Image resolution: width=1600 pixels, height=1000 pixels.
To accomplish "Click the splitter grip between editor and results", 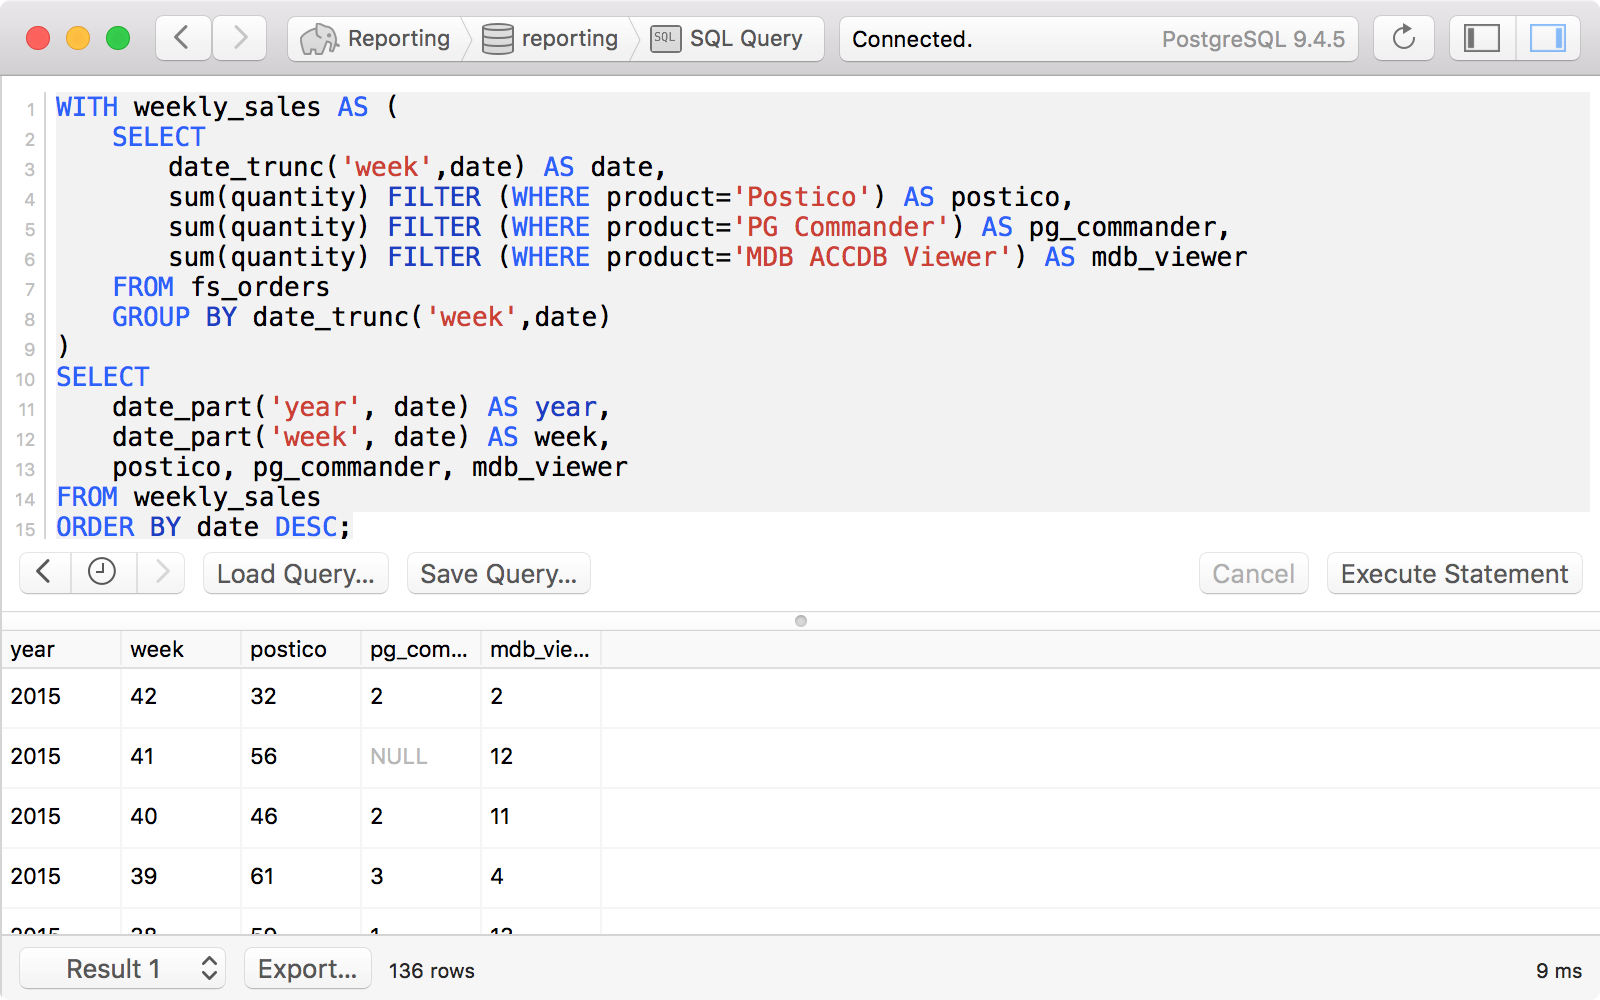I will [800, 620].
